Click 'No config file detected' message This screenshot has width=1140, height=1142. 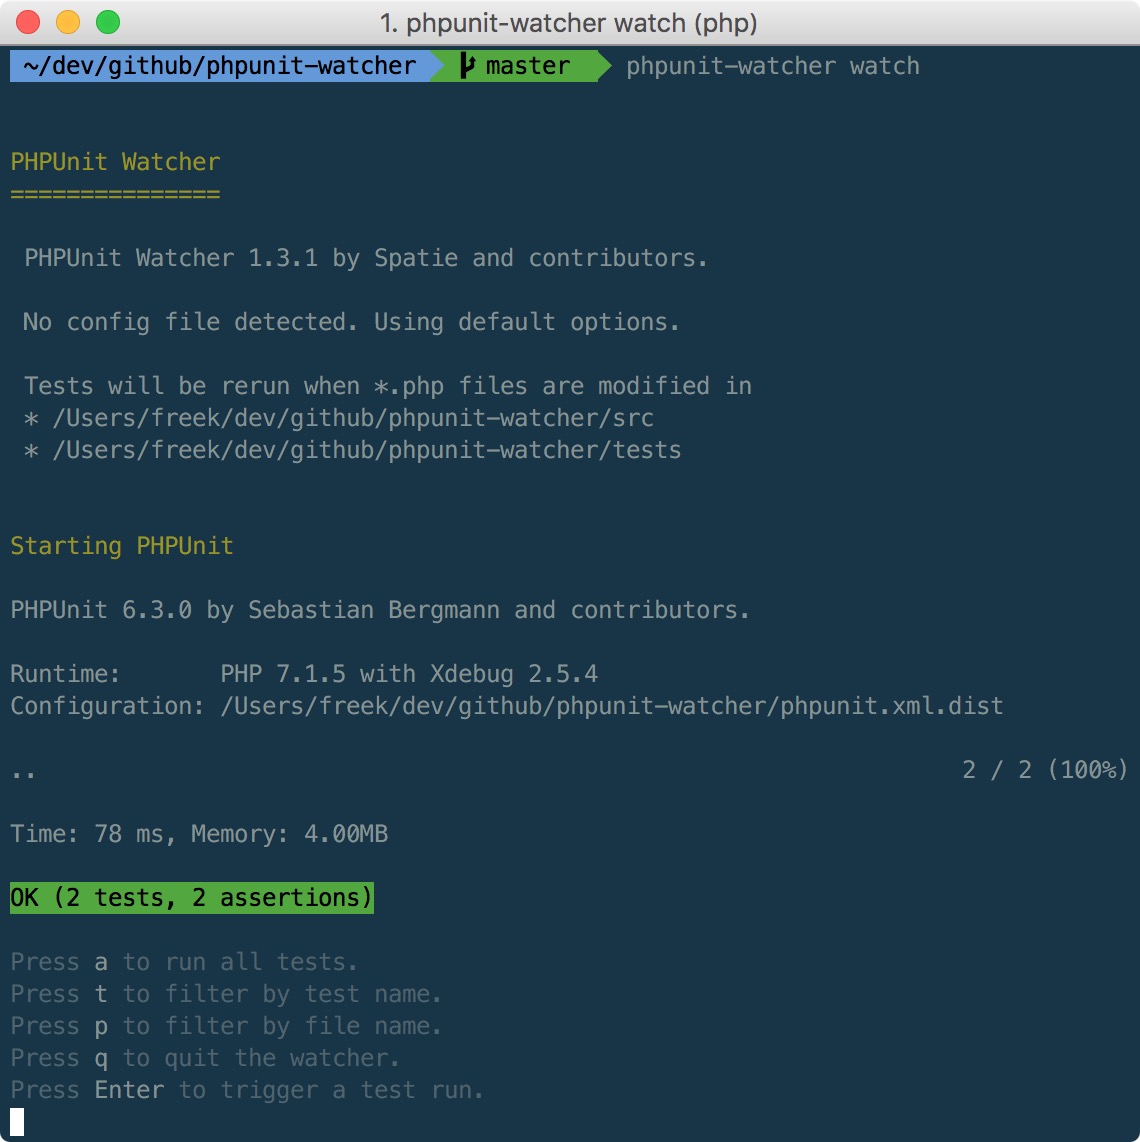coord(351,322)
